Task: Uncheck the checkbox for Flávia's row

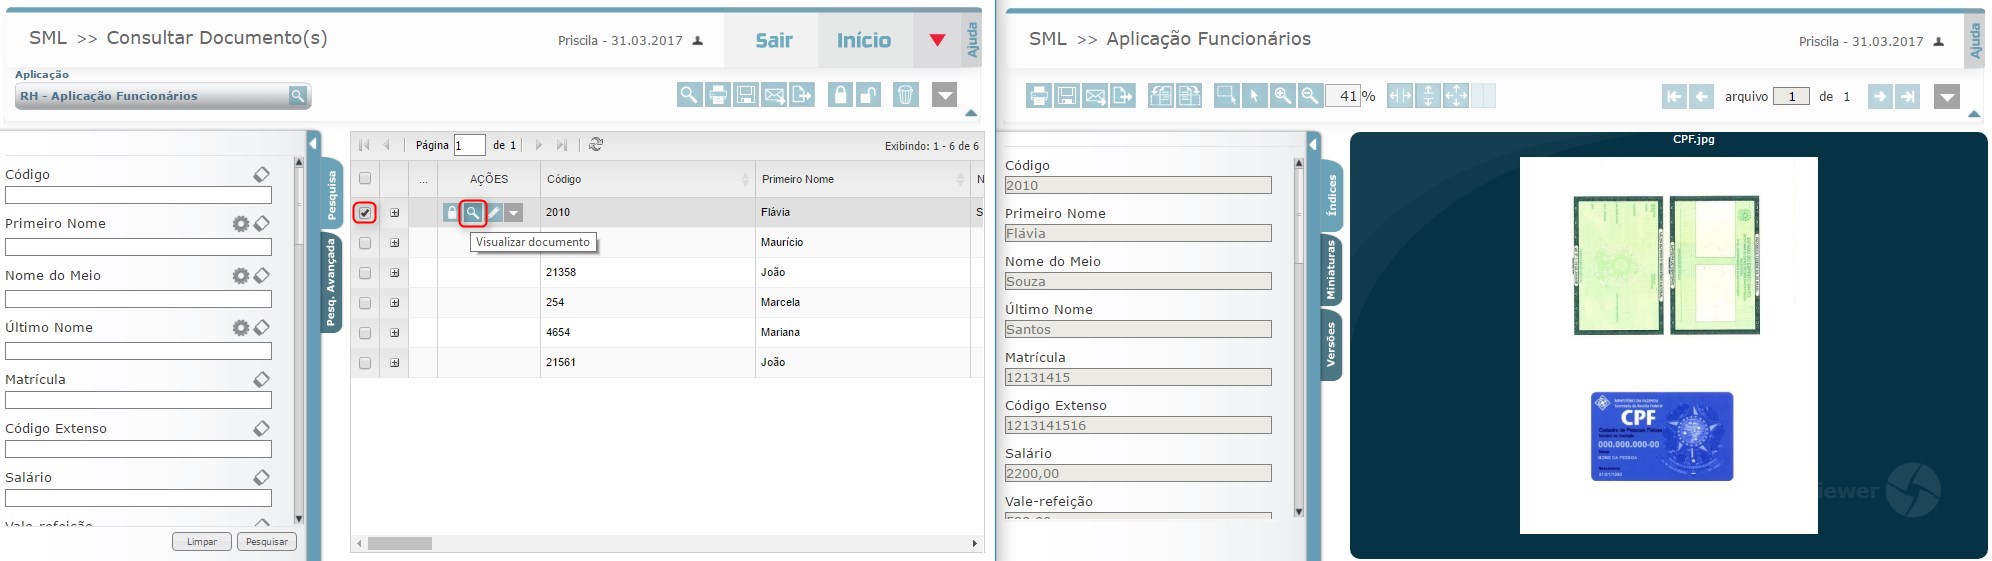Action: [365, 213]
